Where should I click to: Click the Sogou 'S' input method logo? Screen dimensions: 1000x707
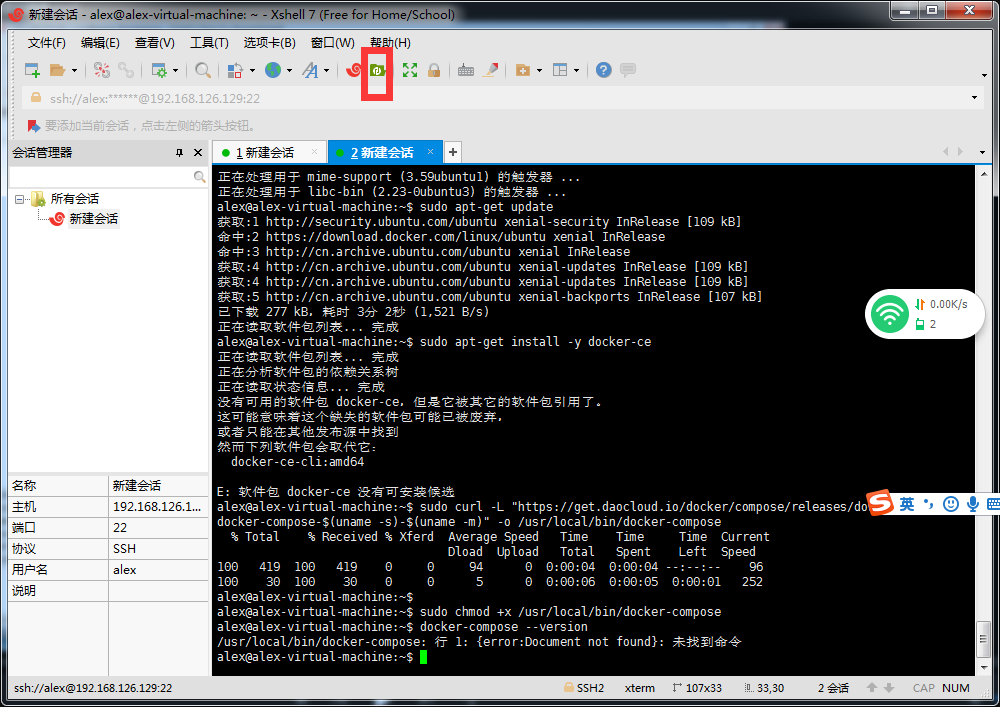pos(879,503)
